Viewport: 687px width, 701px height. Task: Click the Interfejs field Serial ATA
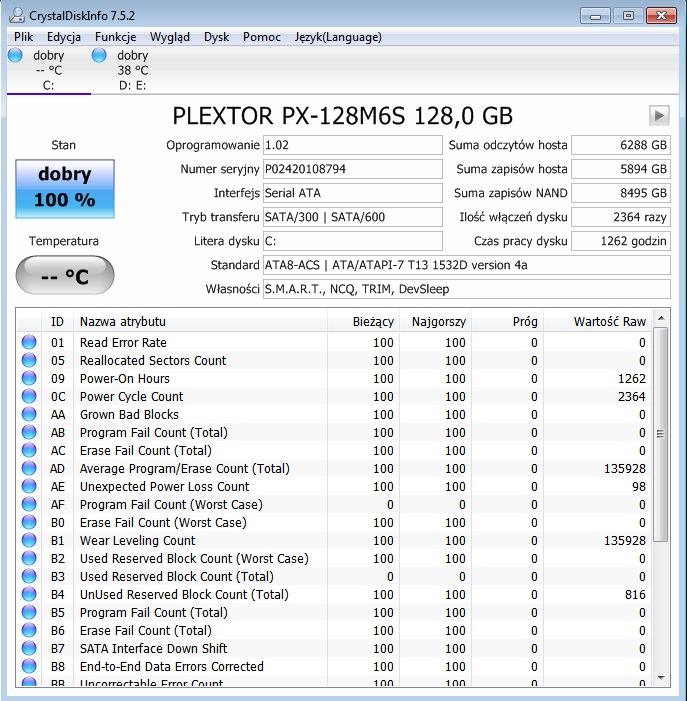353,193
